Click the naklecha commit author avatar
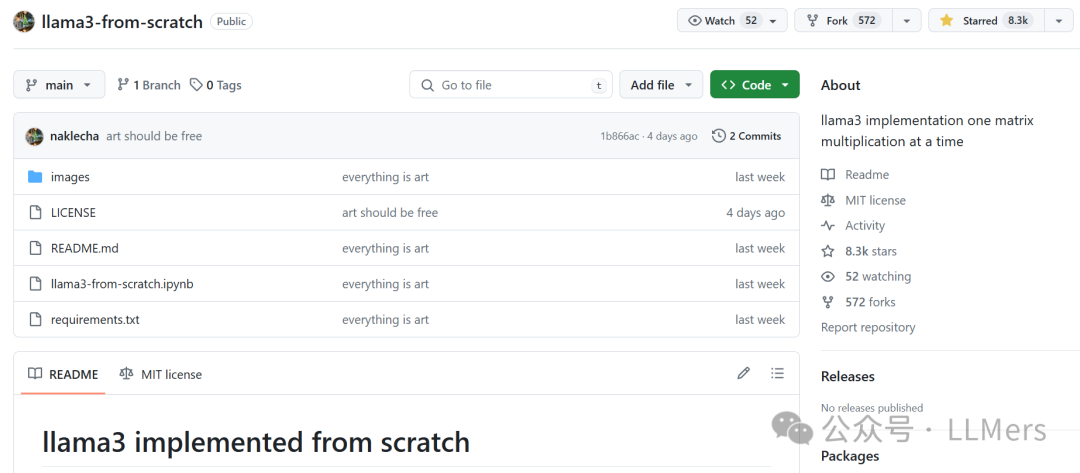The image size is (1080, 473). point(35,136)
